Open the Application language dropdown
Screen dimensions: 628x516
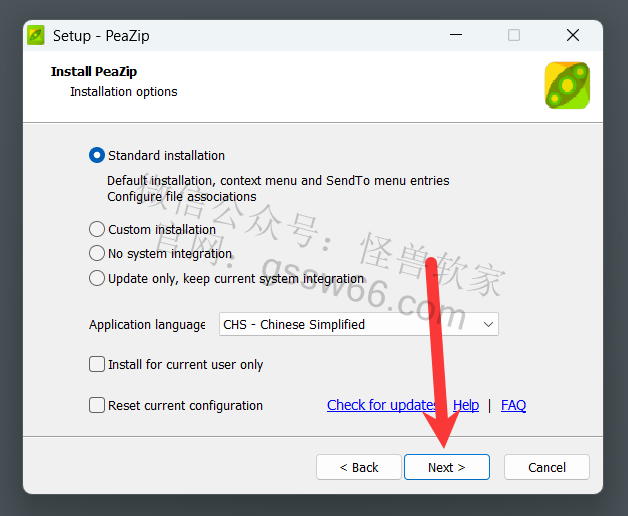tap(358, 324)
